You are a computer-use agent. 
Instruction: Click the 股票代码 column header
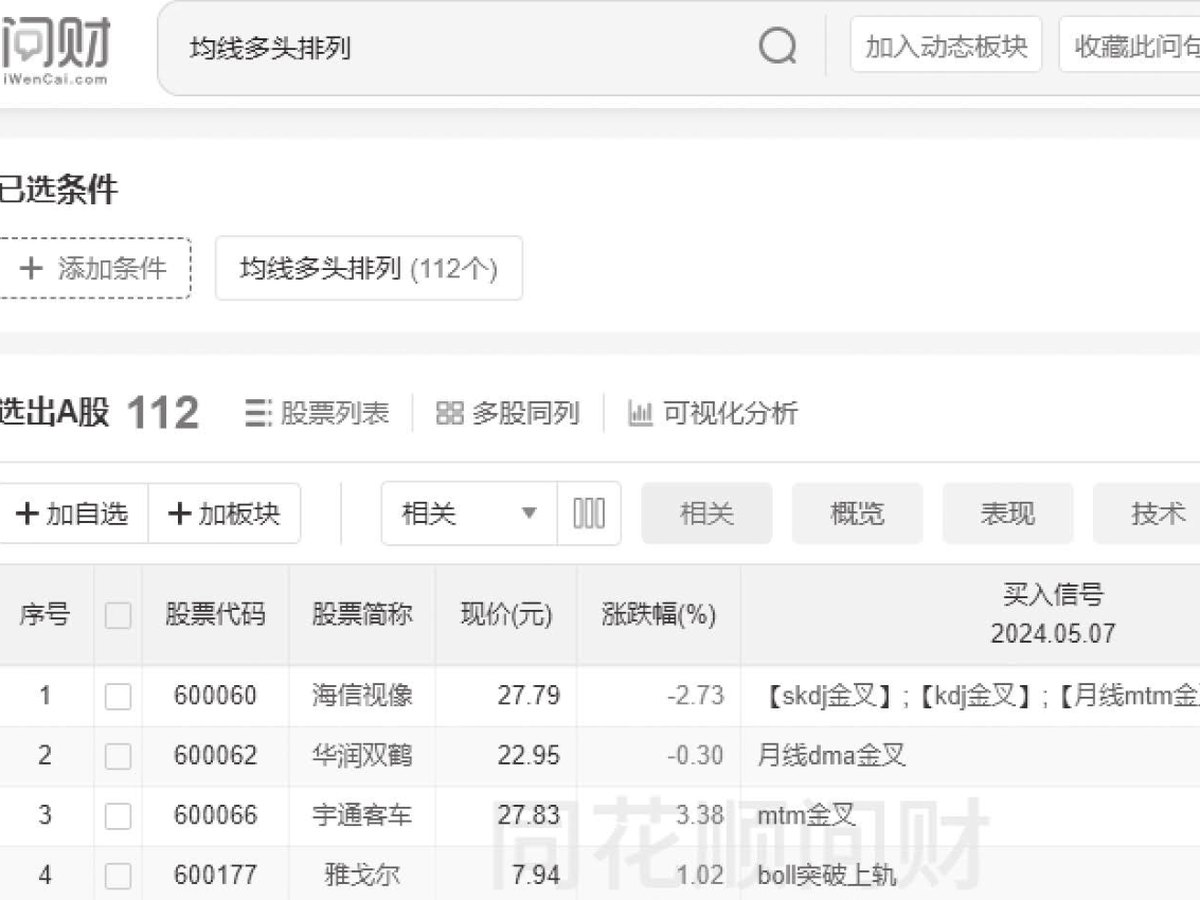(x=215, y=615)
